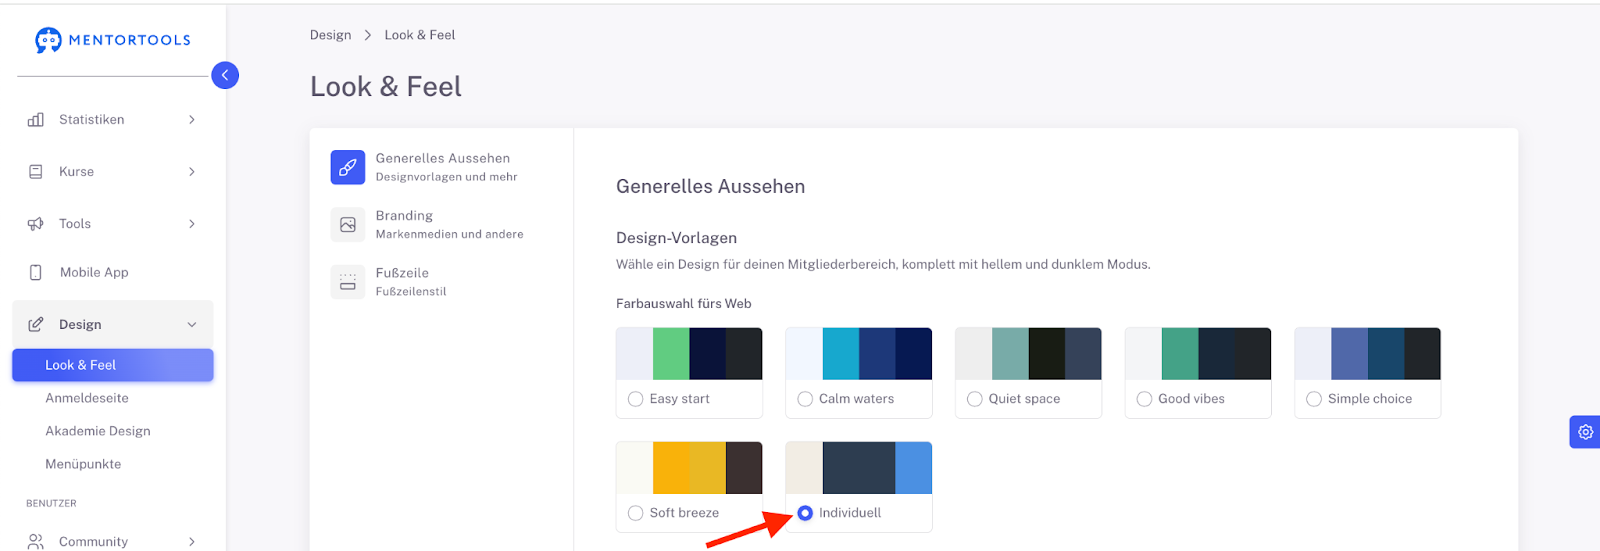Click the Mobile App phone icon

tap(36, 272)
